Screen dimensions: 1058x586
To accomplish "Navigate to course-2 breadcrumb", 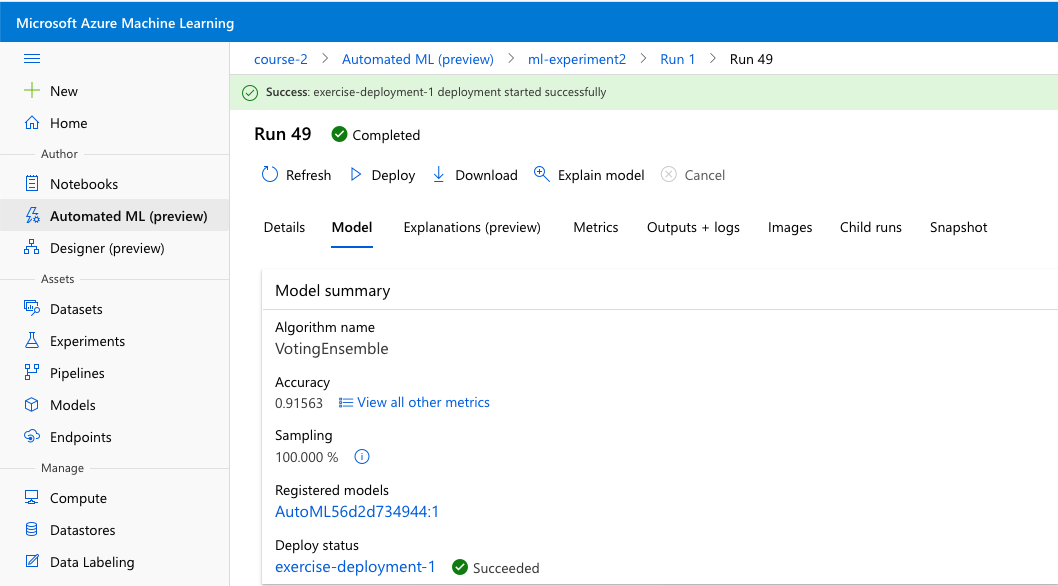I will pyautogui.click(x=281, y=59).
